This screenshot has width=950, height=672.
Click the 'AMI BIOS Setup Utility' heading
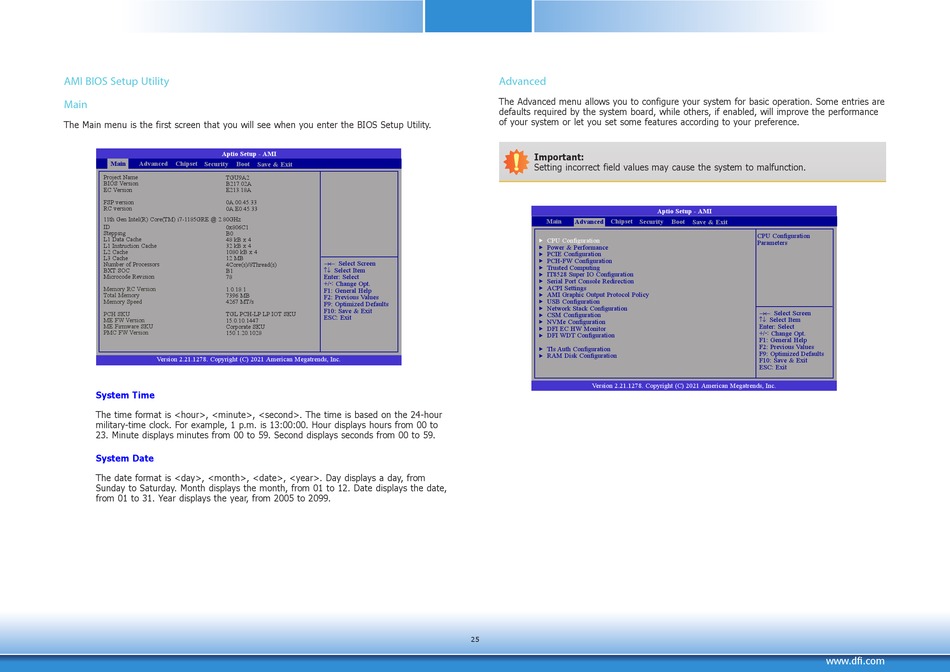point(116,81)
